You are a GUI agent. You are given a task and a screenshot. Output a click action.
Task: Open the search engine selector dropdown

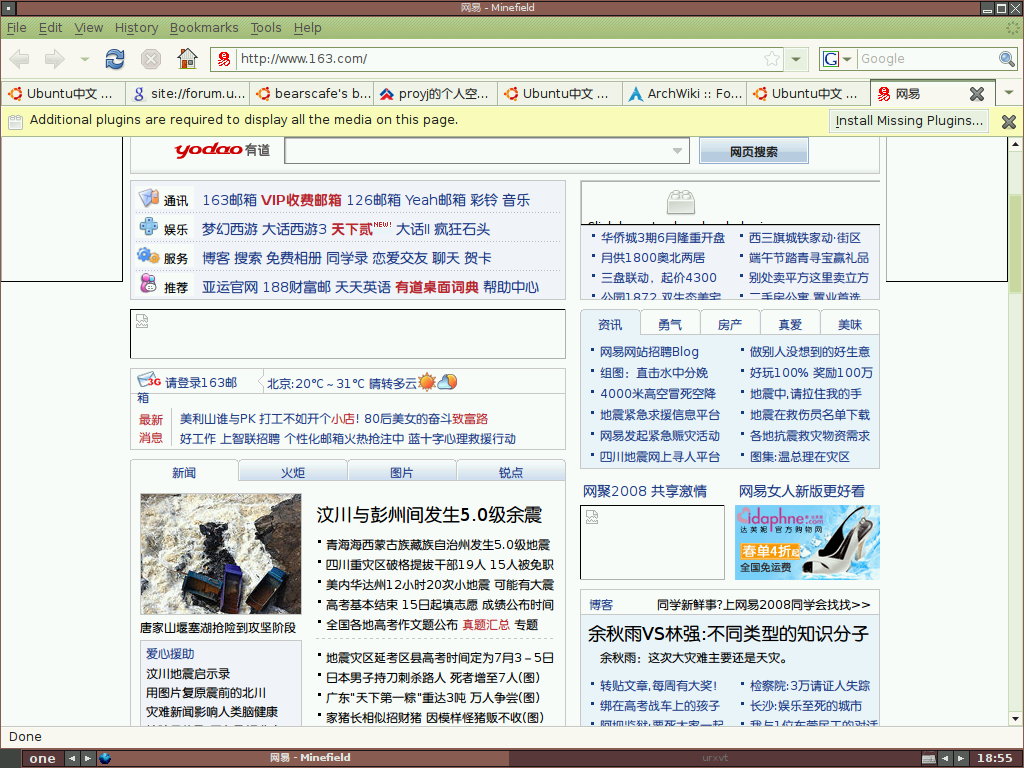point(847,59)
